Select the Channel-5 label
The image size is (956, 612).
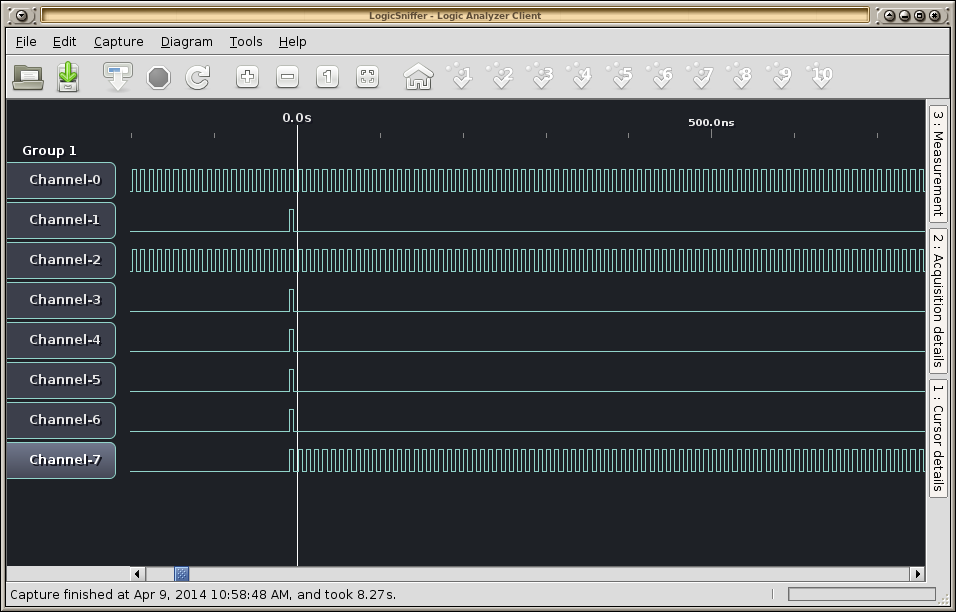[61, 380]
